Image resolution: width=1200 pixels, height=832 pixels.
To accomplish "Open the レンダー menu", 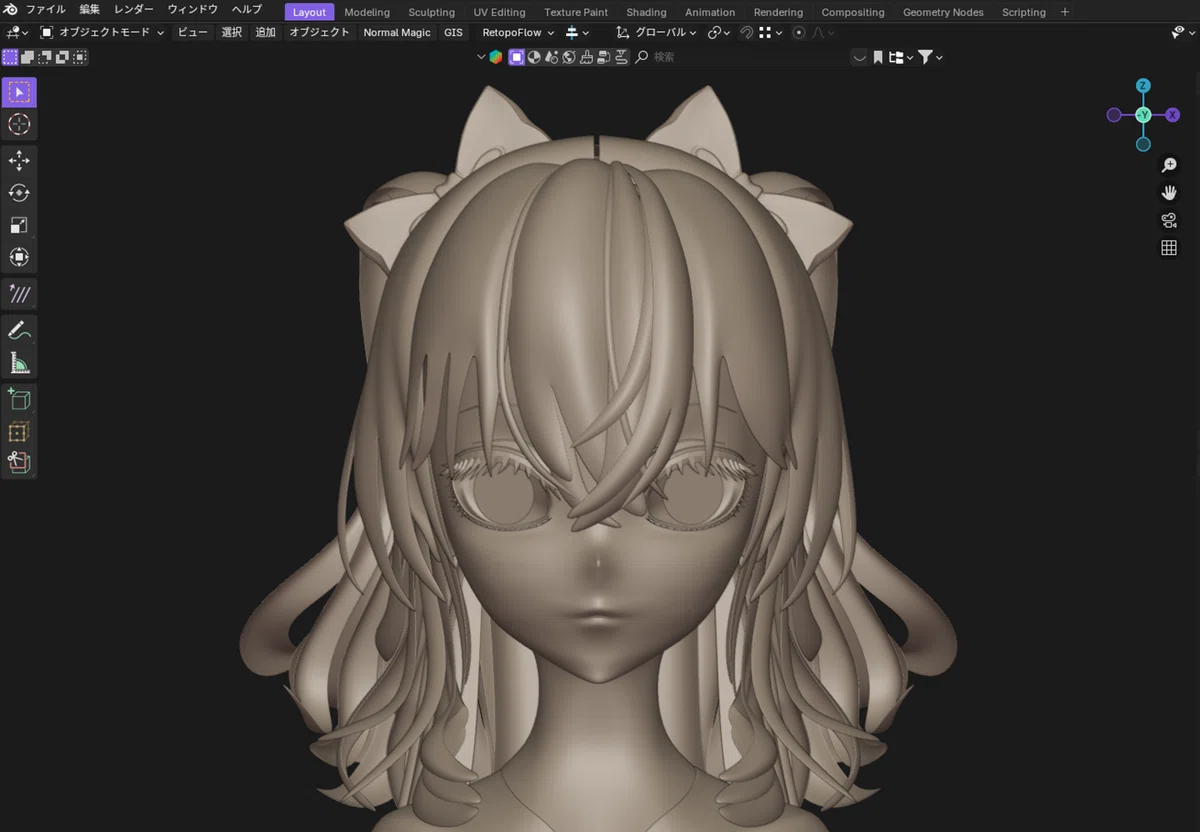I will (x=134, y=10).
